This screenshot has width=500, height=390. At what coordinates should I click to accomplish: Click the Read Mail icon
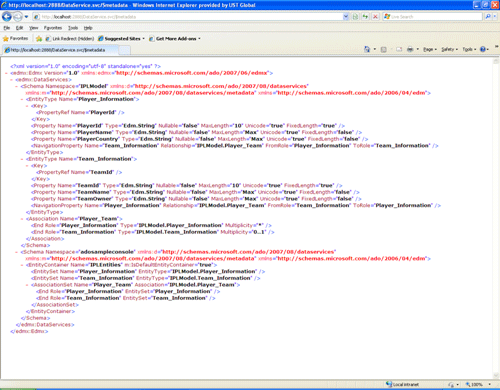(399, 49)
